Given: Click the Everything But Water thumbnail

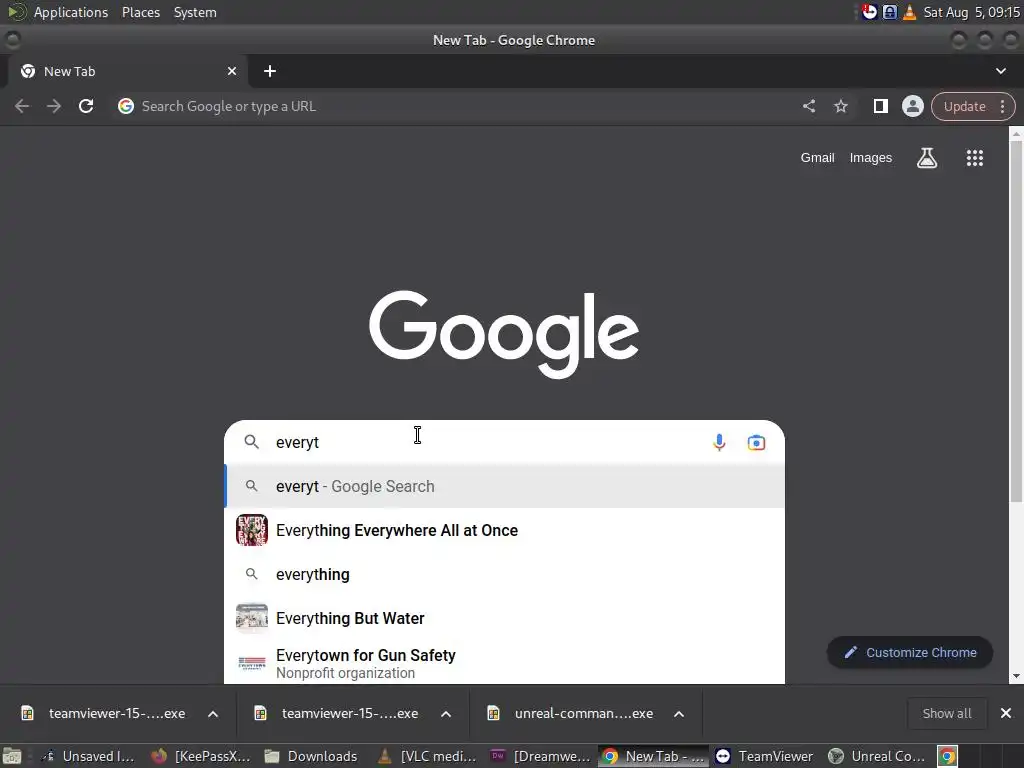Looking at the screenshot, I should [x=251, y=618].
